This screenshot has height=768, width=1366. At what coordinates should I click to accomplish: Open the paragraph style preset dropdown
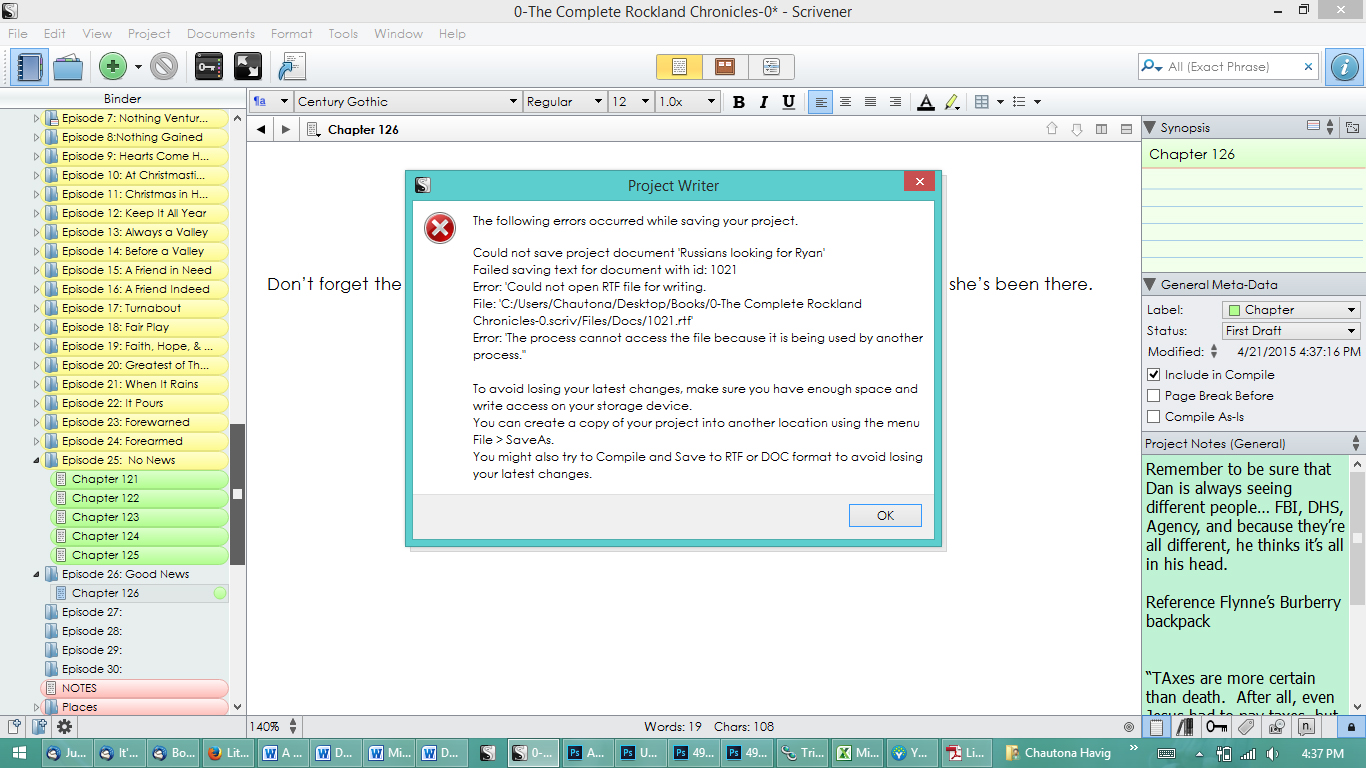click(x=270, y=102)
